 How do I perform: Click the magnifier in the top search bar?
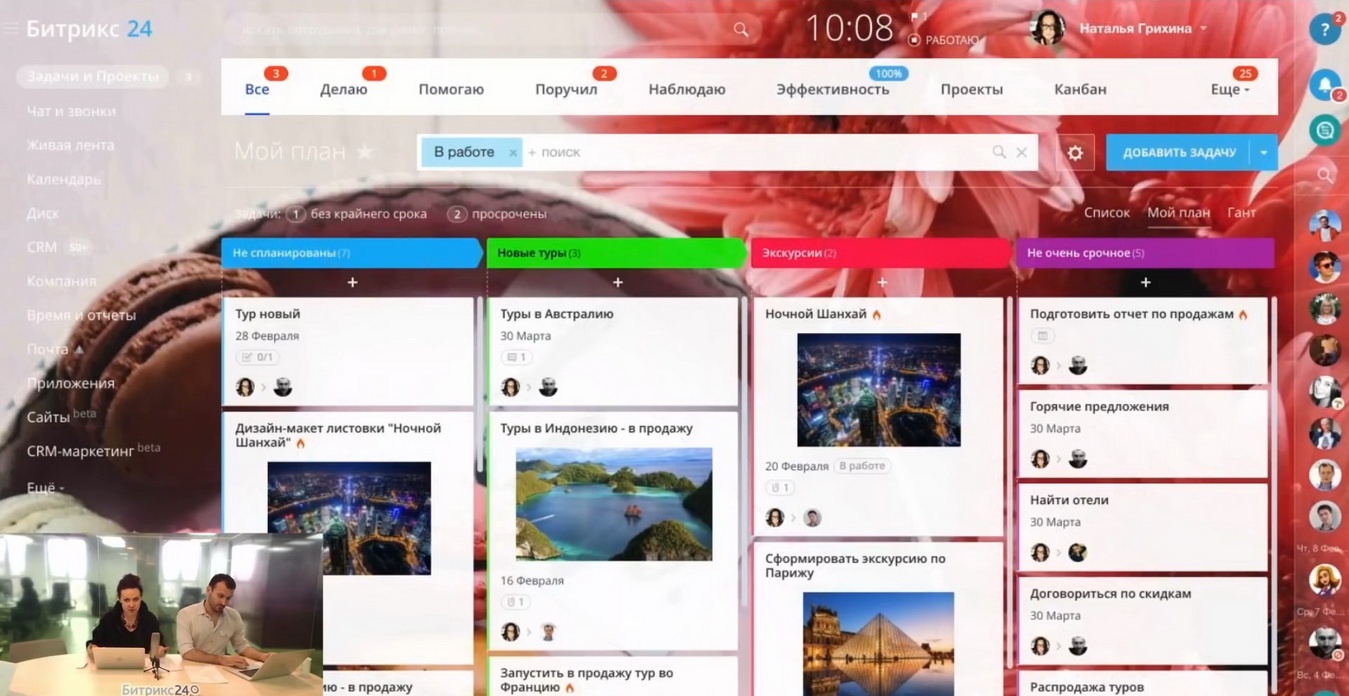click(x=741, y=30)
